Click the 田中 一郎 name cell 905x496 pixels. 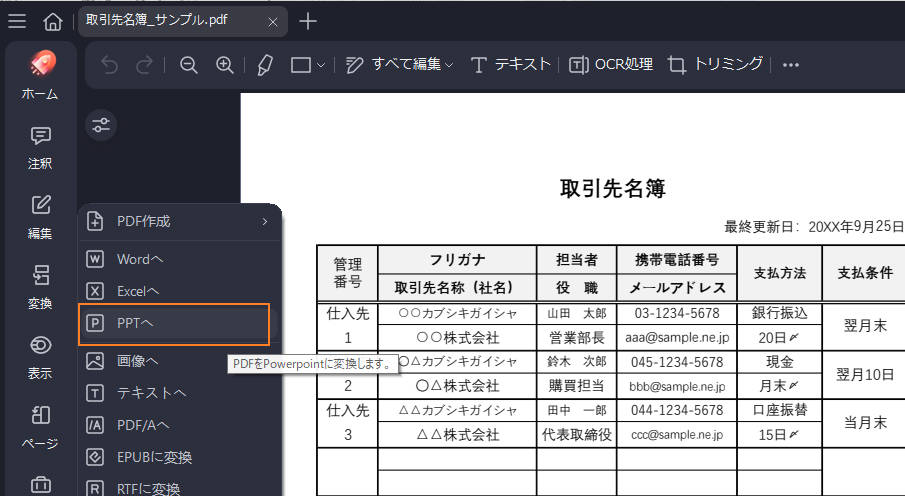577,411
